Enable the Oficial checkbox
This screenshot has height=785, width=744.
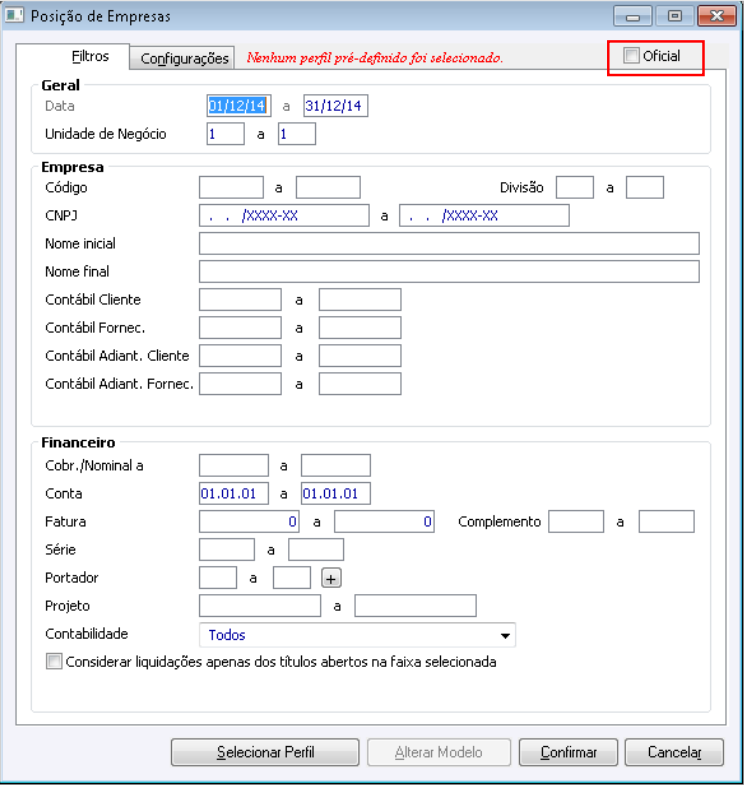coord(631,56)
